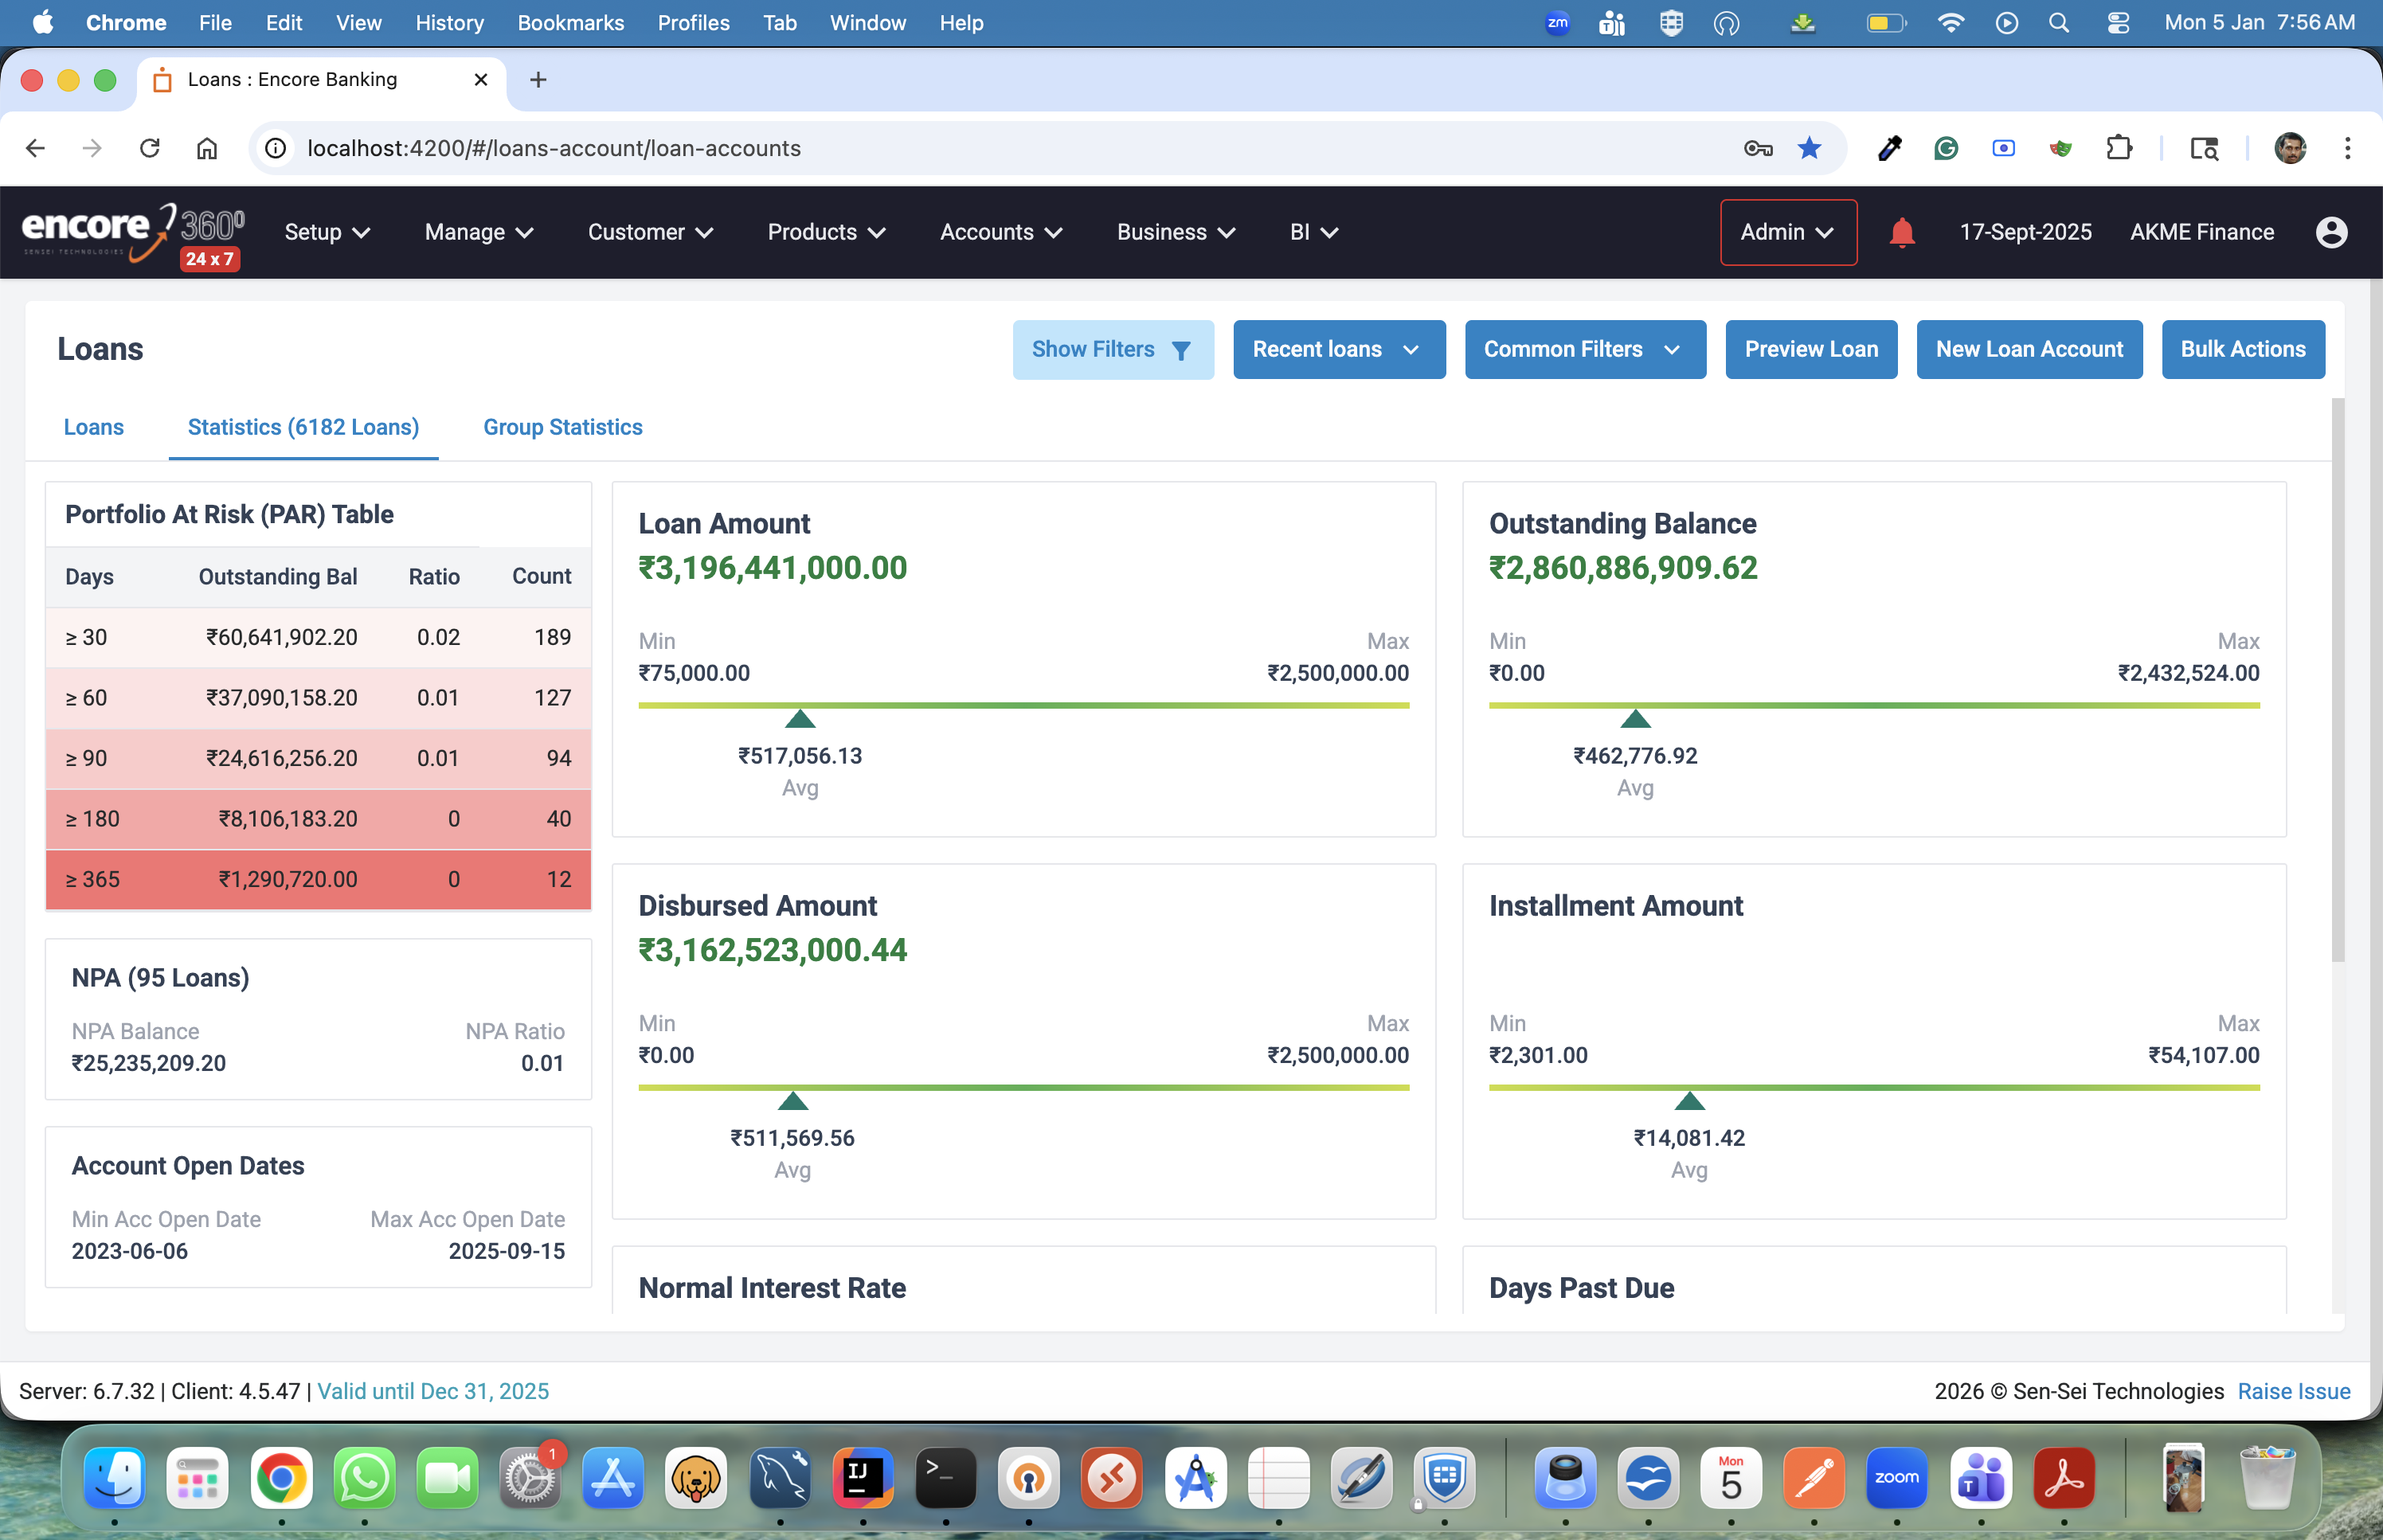
Task: Click the red notification bell icon
Action: coord(1901,232)
